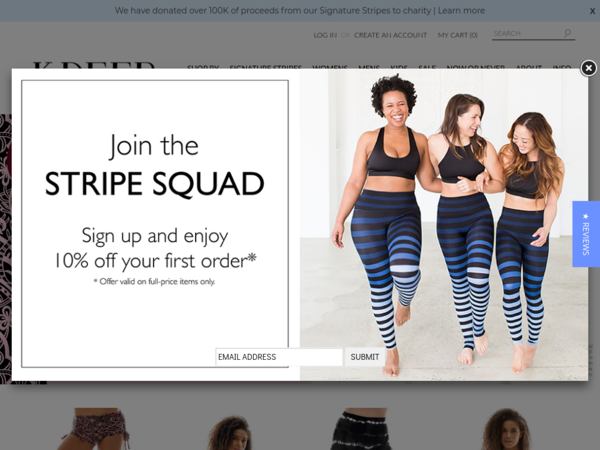
Task: Open the Now Or Never menu
Action: click(476, 67)
